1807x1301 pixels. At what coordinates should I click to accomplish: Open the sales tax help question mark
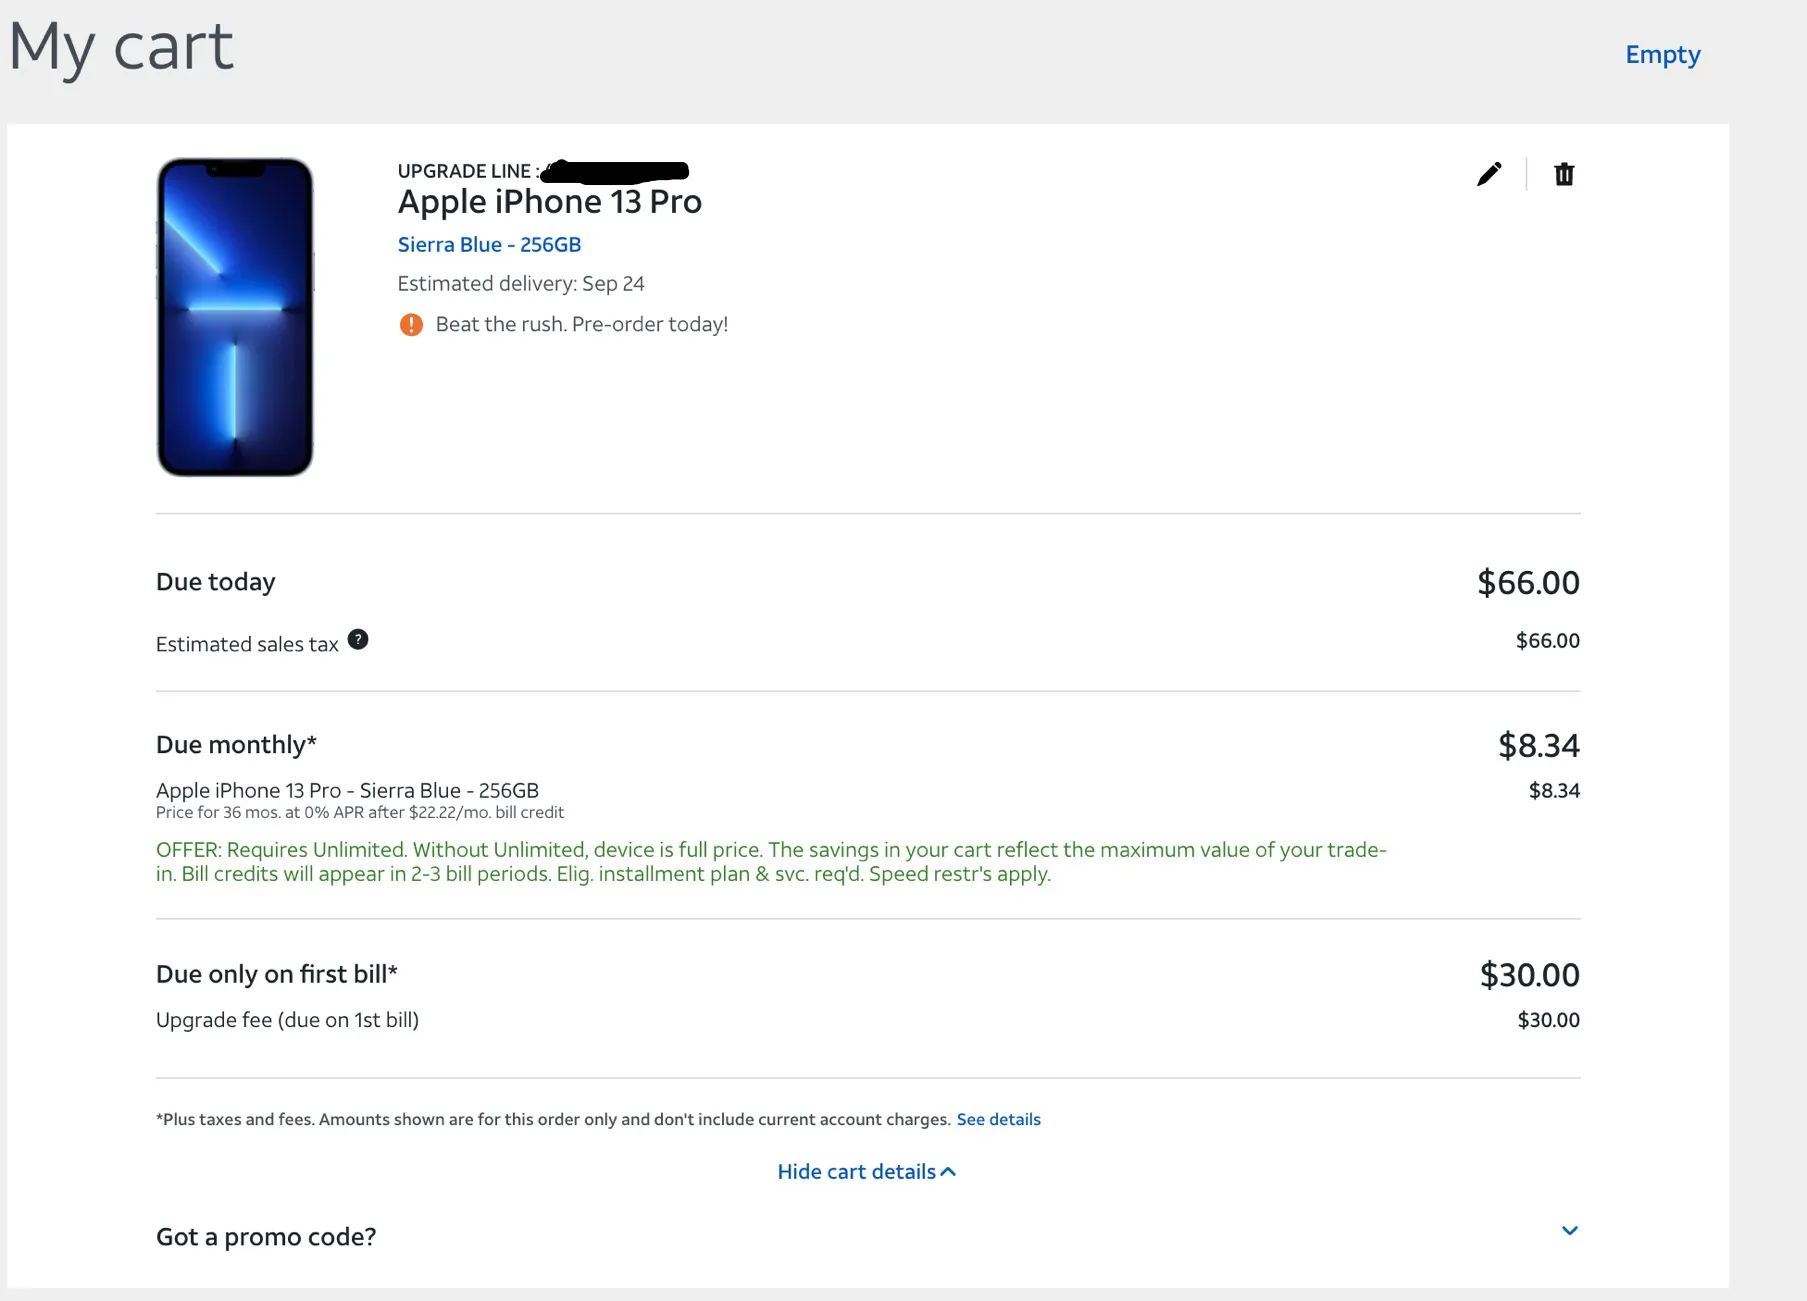358,640
